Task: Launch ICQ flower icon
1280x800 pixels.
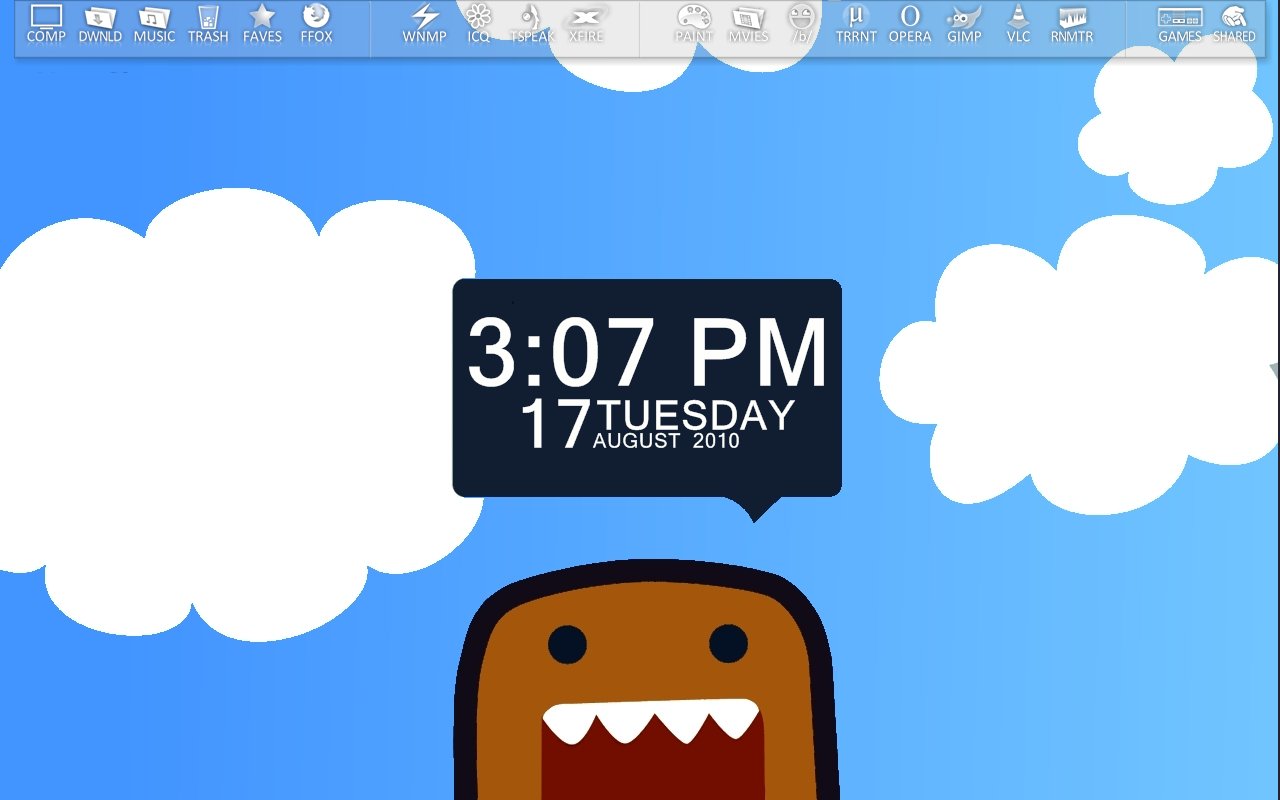Action: click(479, 24)
